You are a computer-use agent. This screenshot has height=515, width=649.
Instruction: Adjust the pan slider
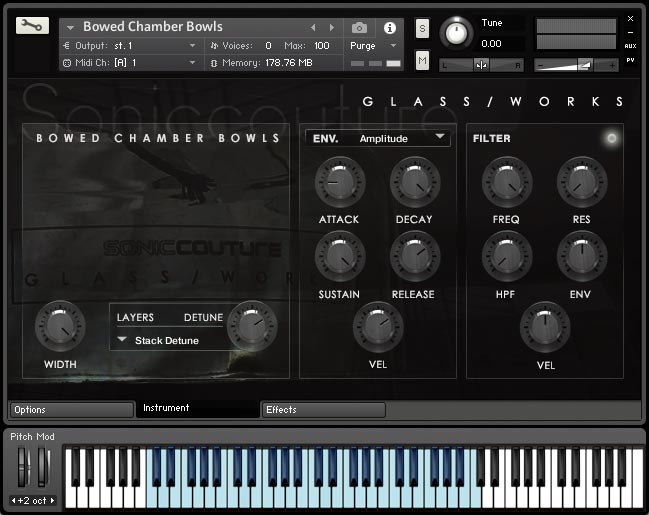click(x=481, y=65)
